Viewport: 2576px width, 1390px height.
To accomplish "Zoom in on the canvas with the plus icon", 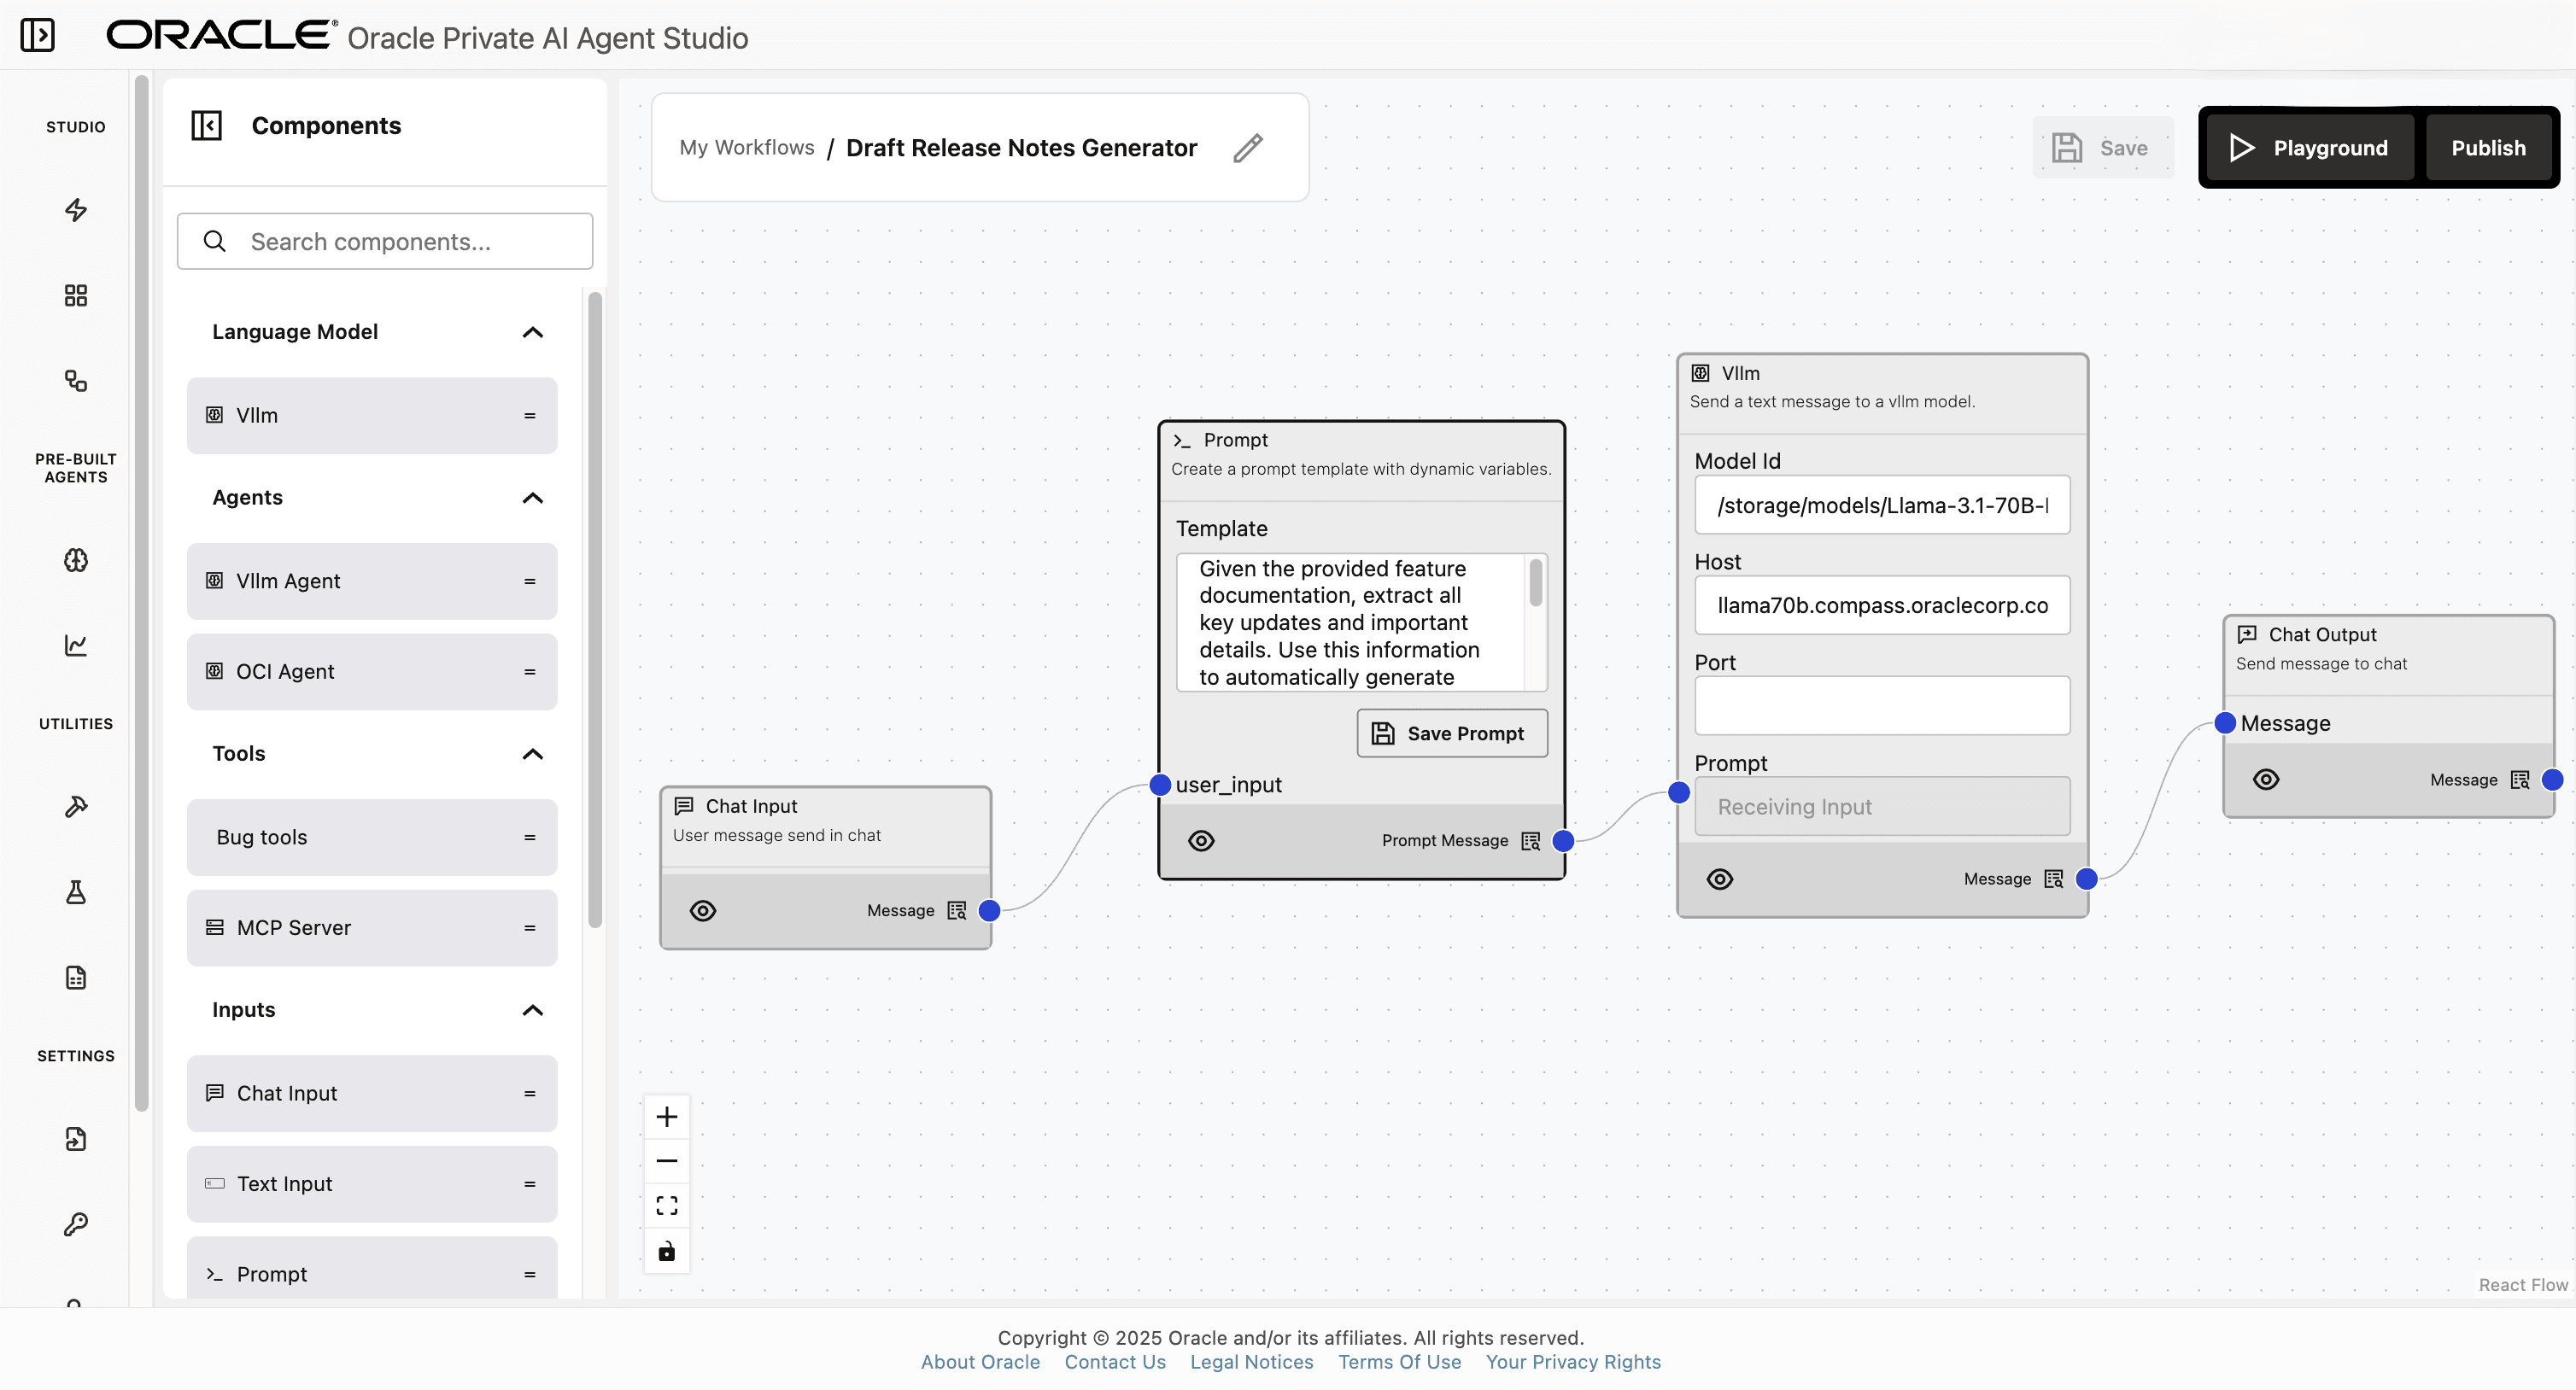I will point(666,1115).
